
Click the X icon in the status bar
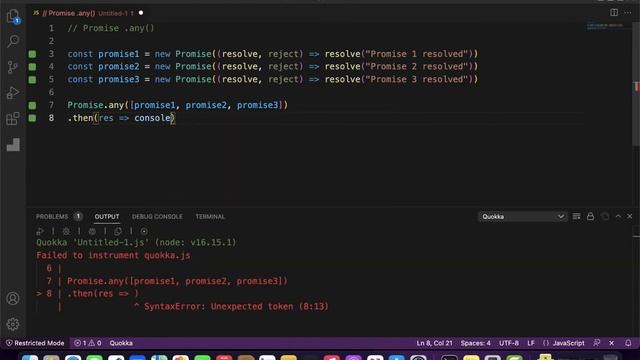tap(611, 343)
